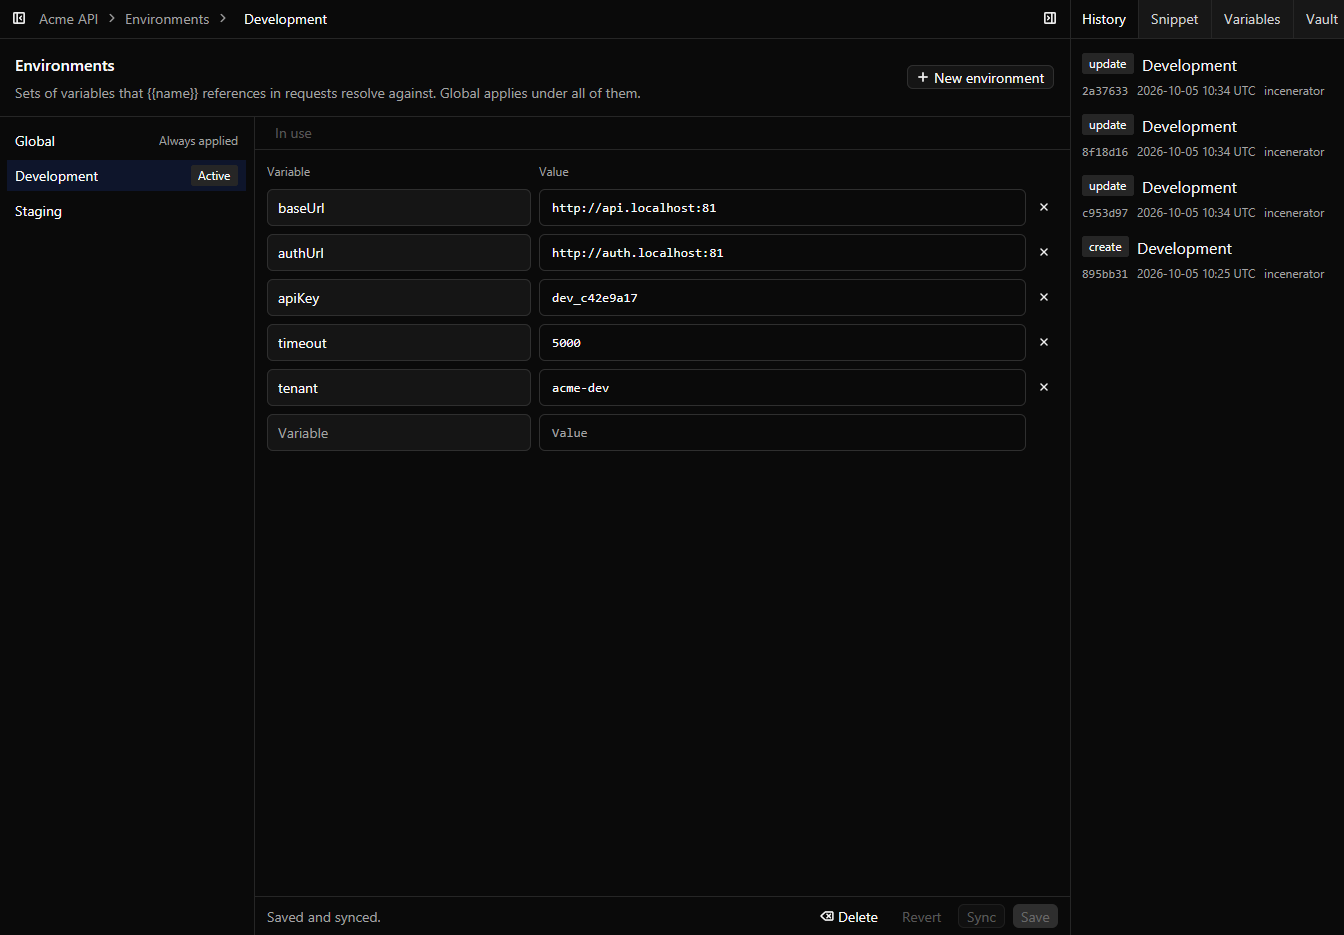Edit the timeout value 5000

click(x=782, y=343)
